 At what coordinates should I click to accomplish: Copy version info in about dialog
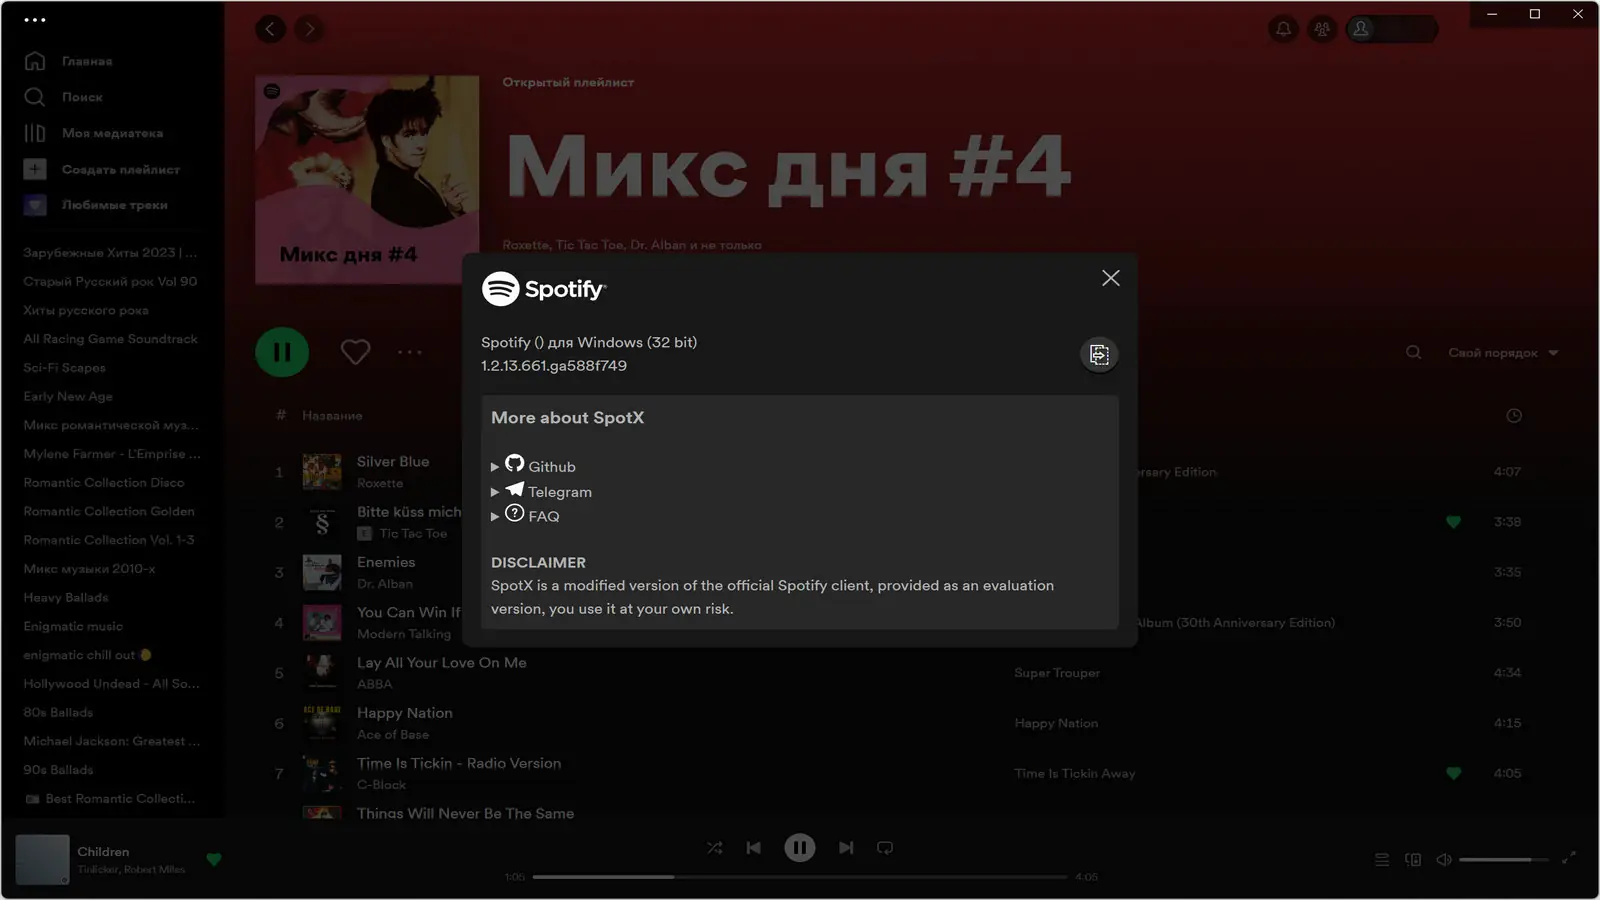pos(1099,355)
